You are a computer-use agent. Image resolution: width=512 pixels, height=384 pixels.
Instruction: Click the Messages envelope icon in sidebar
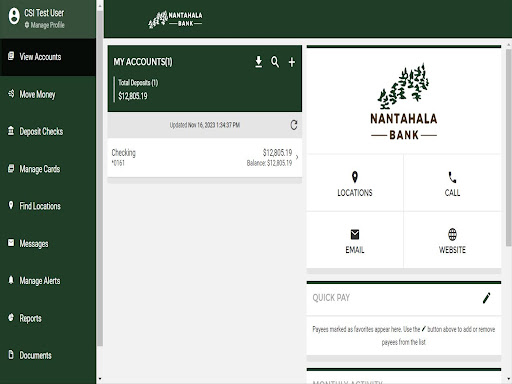click(11, 243)
